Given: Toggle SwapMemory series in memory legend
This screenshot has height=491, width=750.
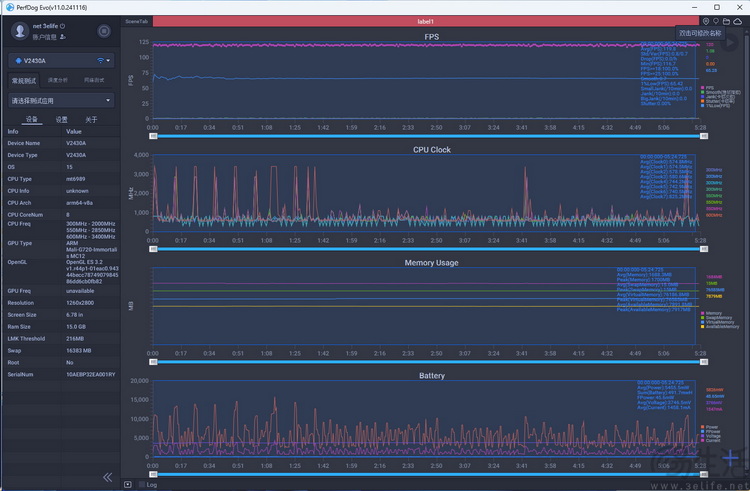Looking at the screenshot, I should (x=716, y=317).
